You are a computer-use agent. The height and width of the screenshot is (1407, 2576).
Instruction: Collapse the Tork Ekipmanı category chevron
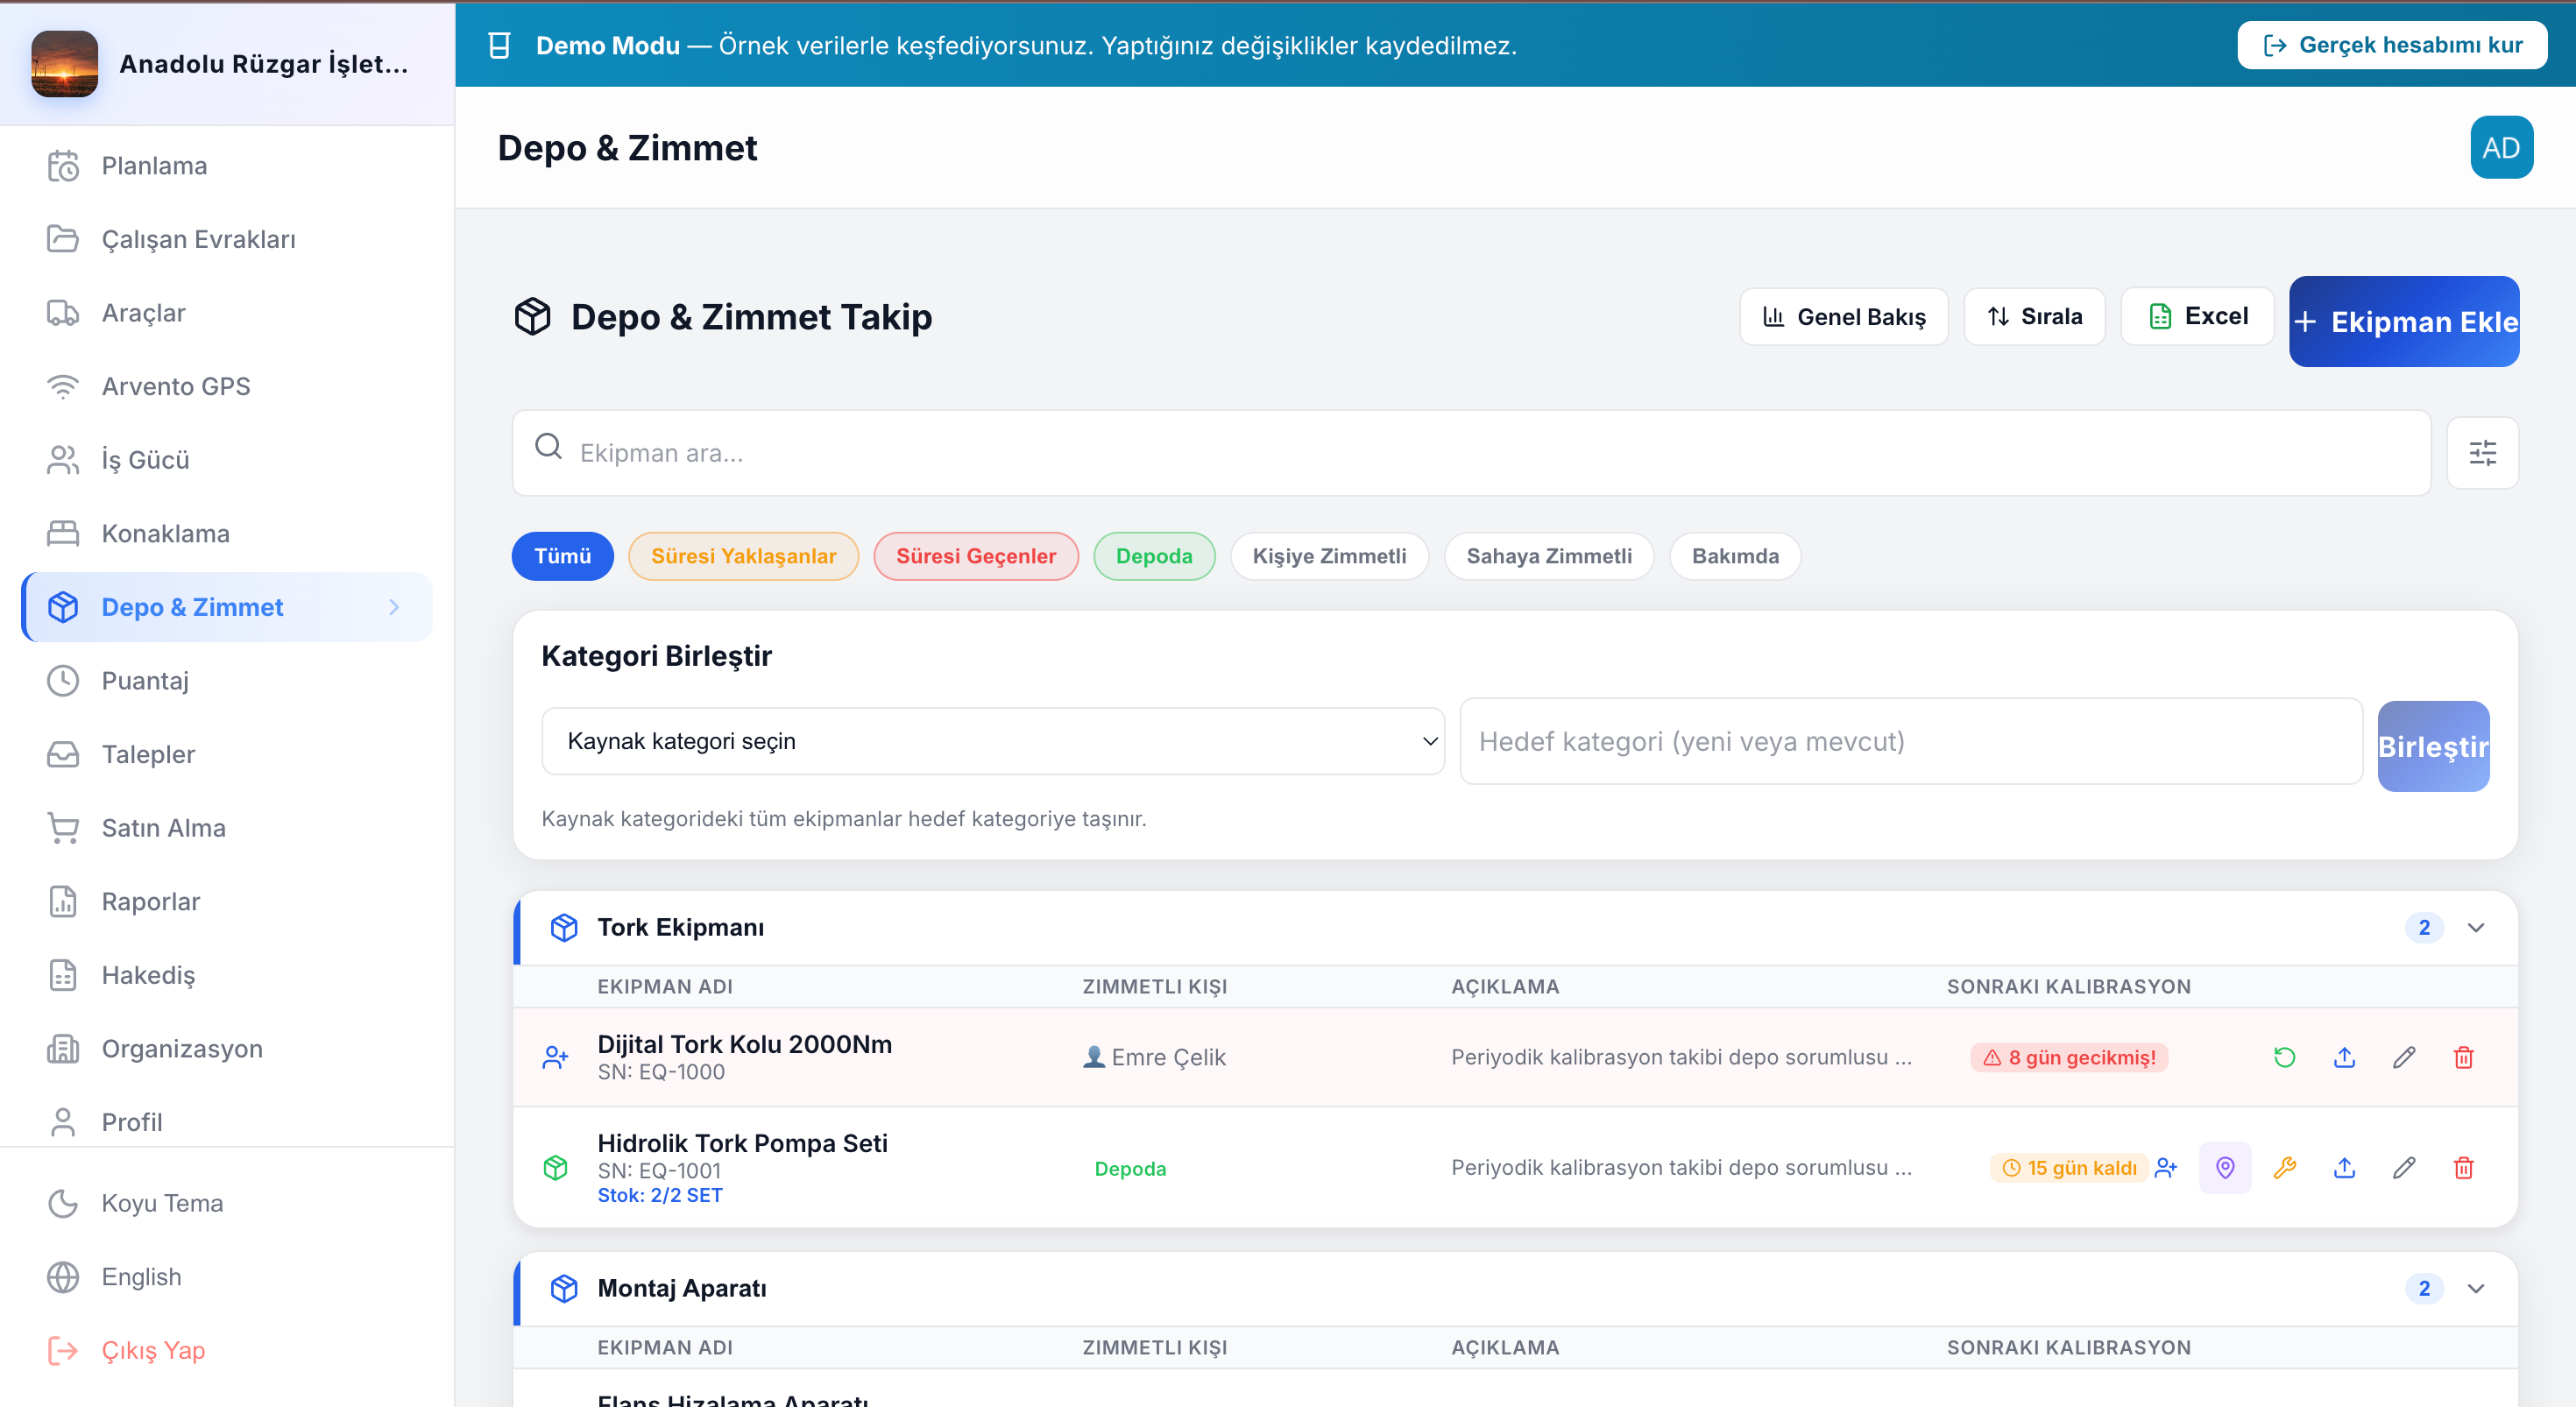(2475, 928)
